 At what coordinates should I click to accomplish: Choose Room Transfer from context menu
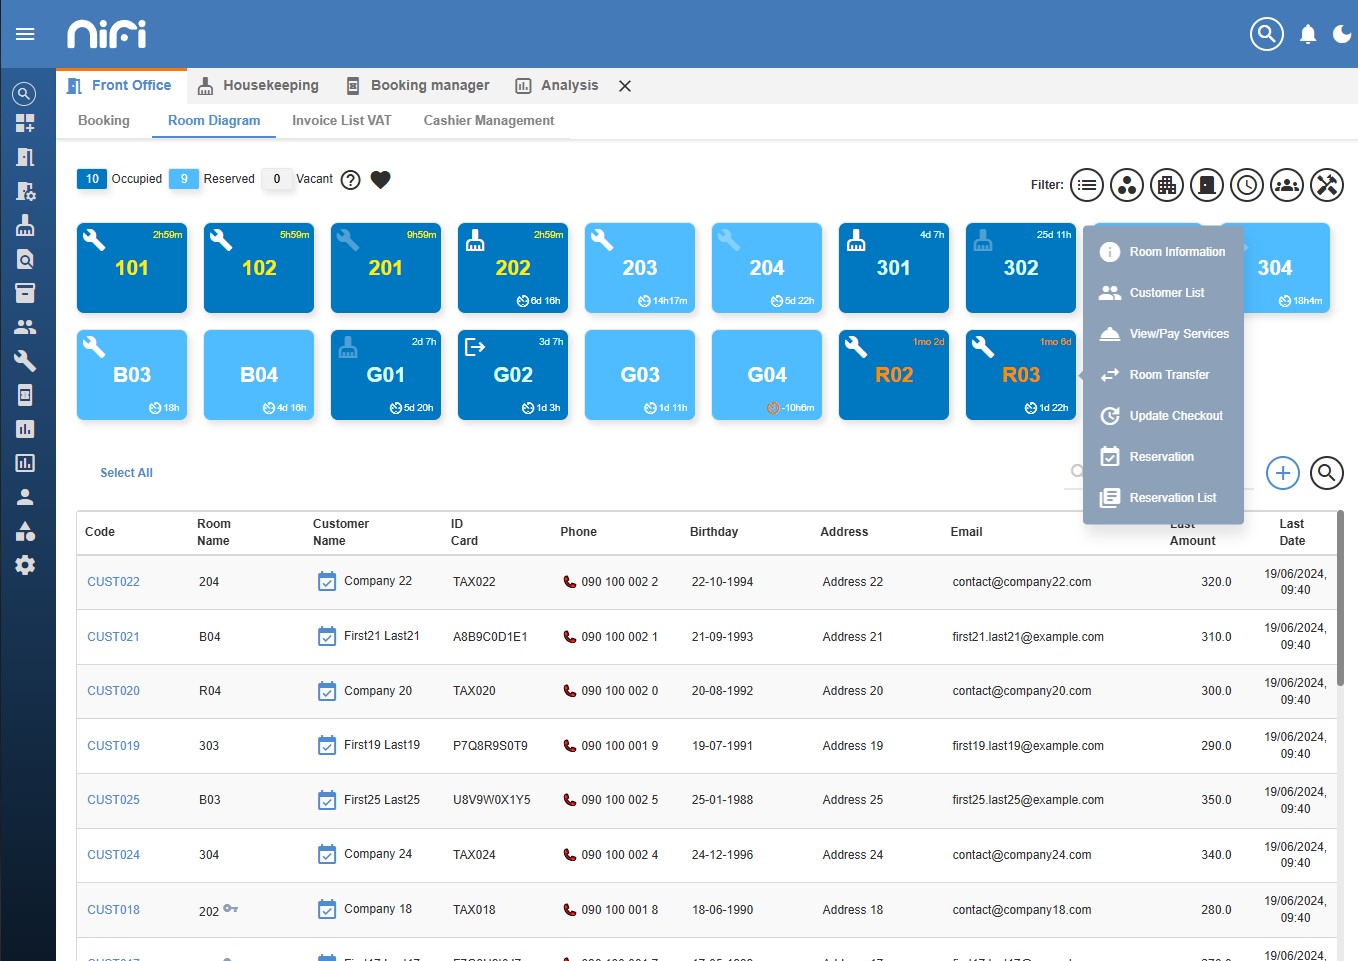point(1163,375)
